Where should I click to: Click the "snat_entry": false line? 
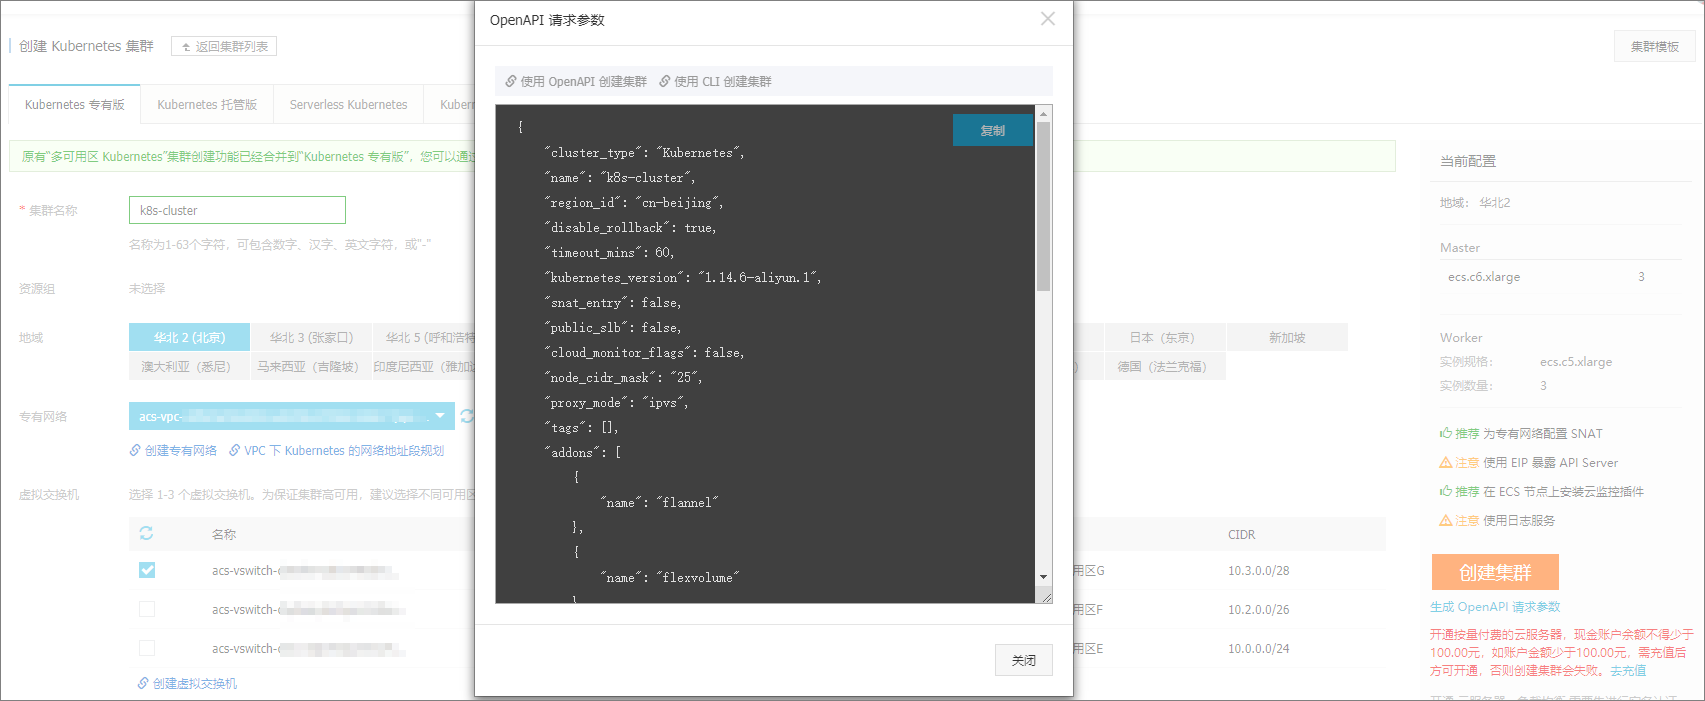[x=613, y=303]
